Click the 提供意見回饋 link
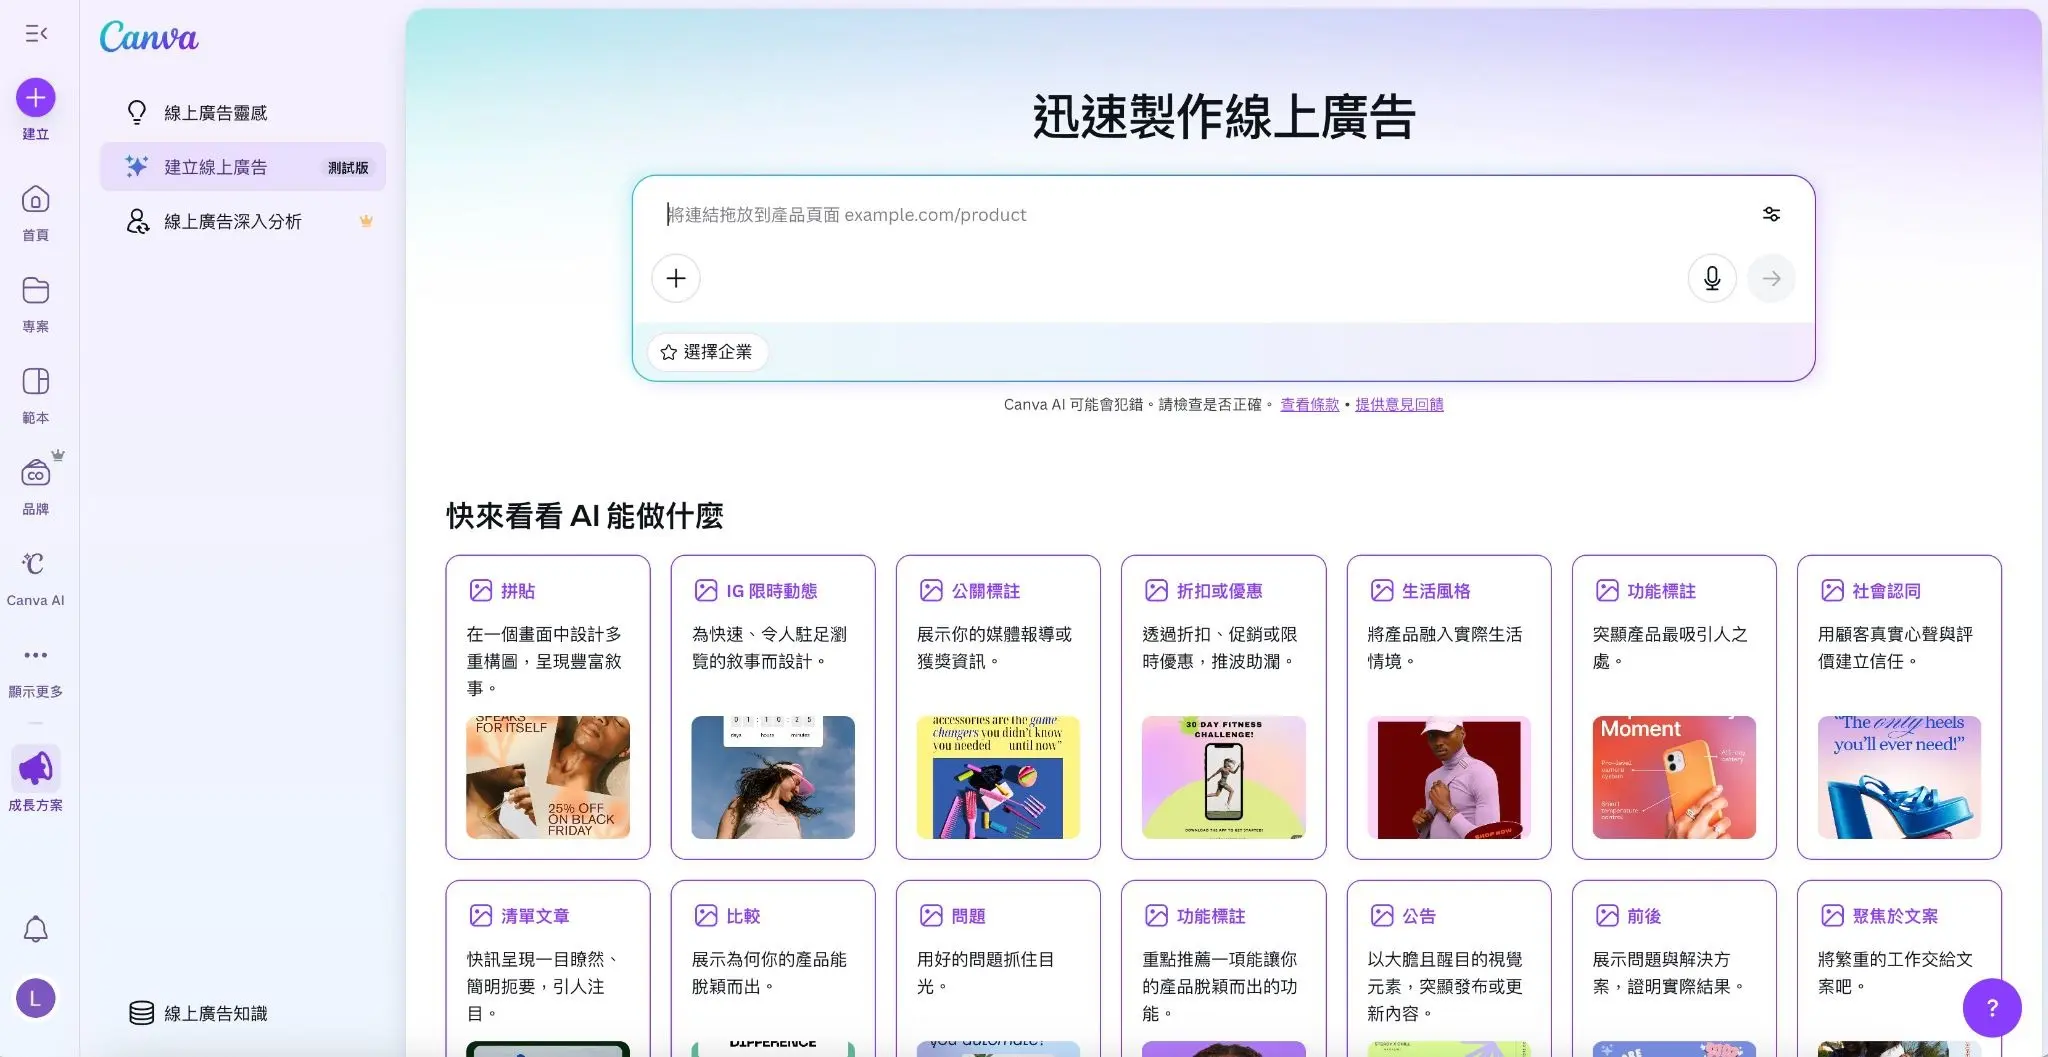This screenshot has width=2048, height=1057. pyautogui.click(x=1399, y=404)
